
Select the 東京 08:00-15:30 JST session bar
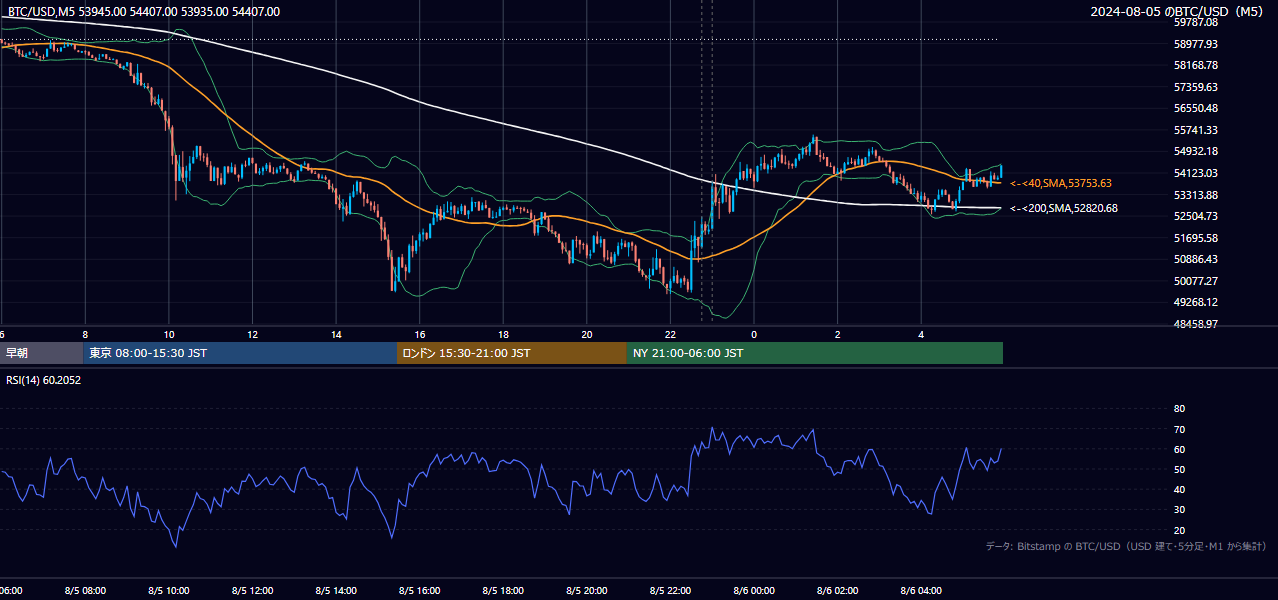[x=240, y=353]
